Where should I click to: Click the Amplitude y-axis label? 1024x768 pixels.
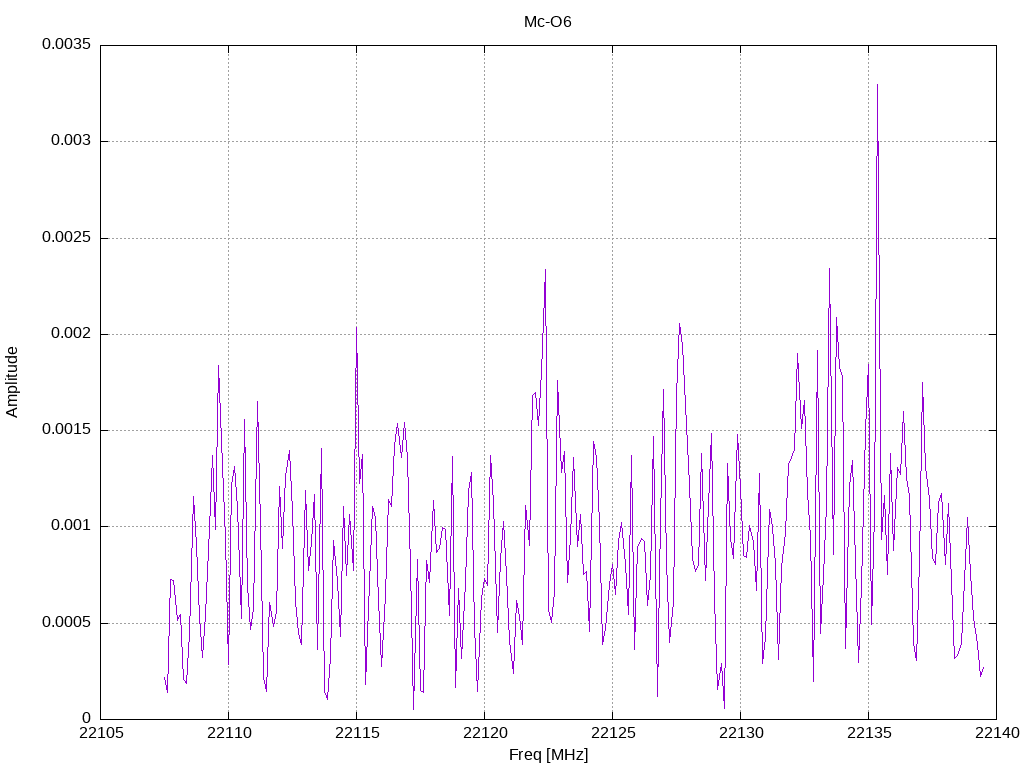[x=12, y=382]
